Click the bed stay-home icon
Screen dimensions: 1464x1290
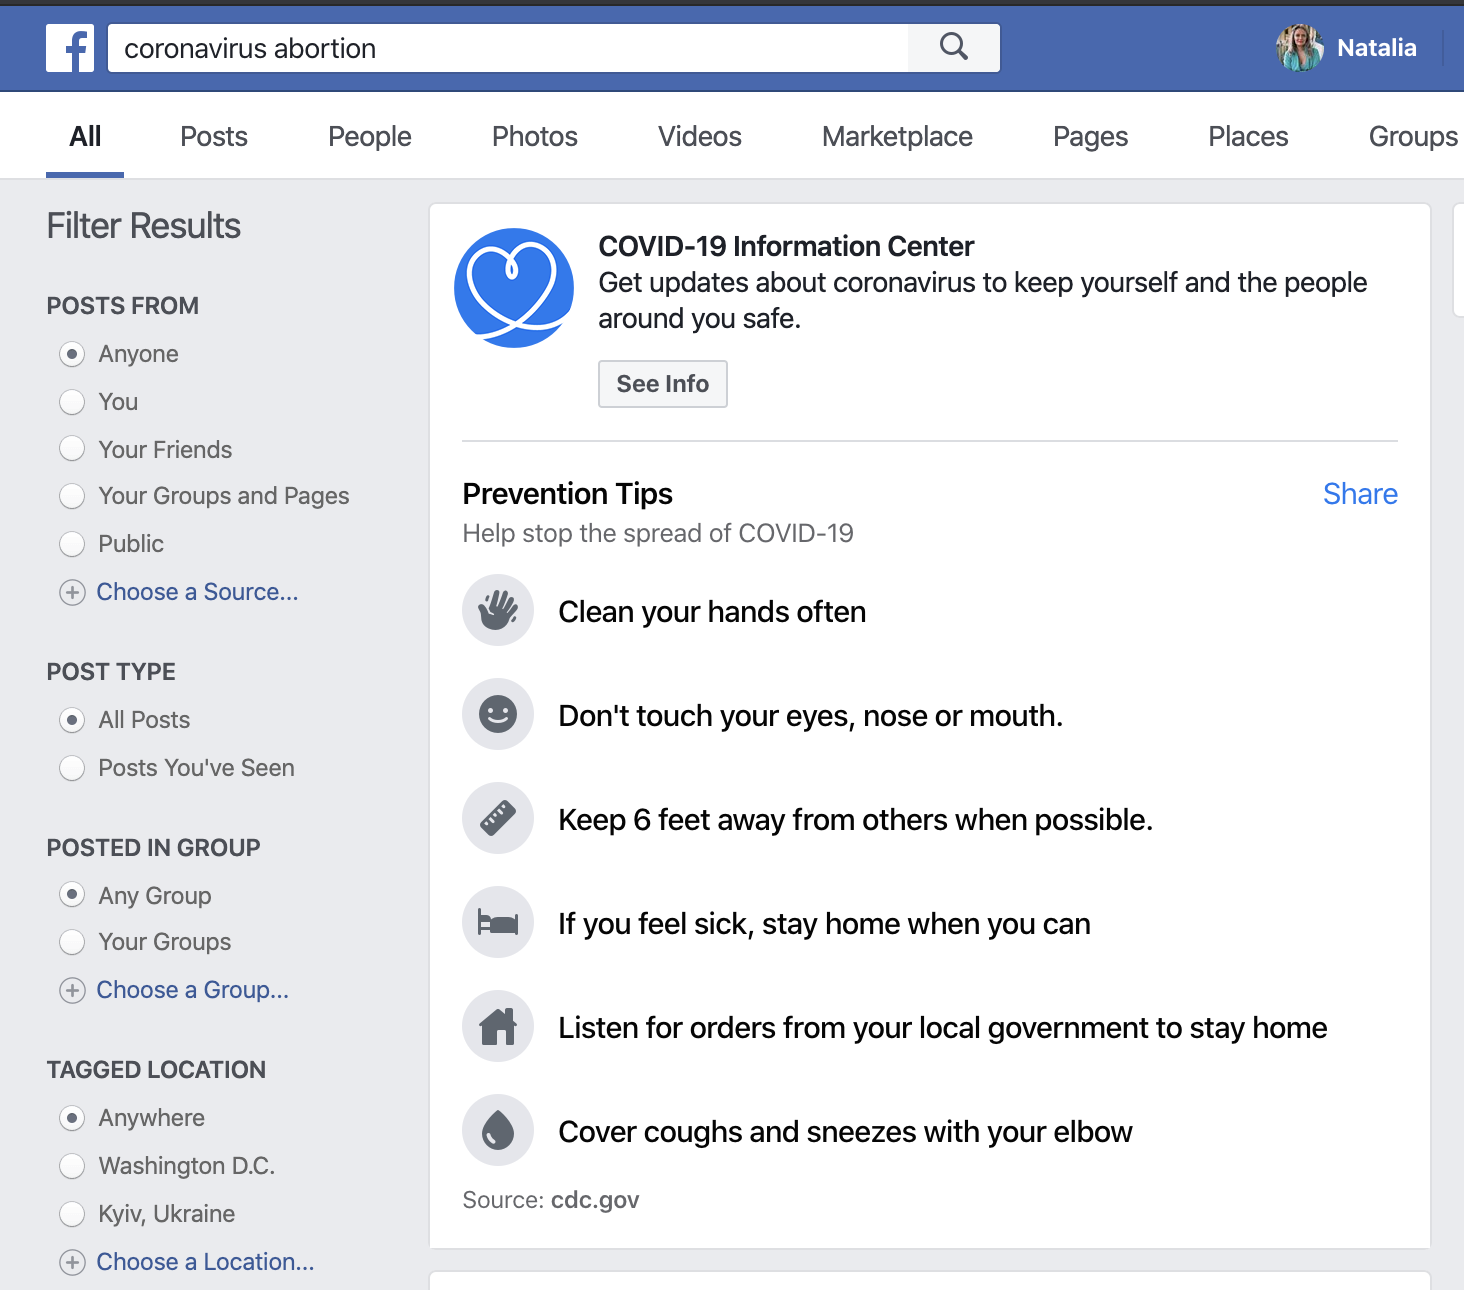[498, 922]
